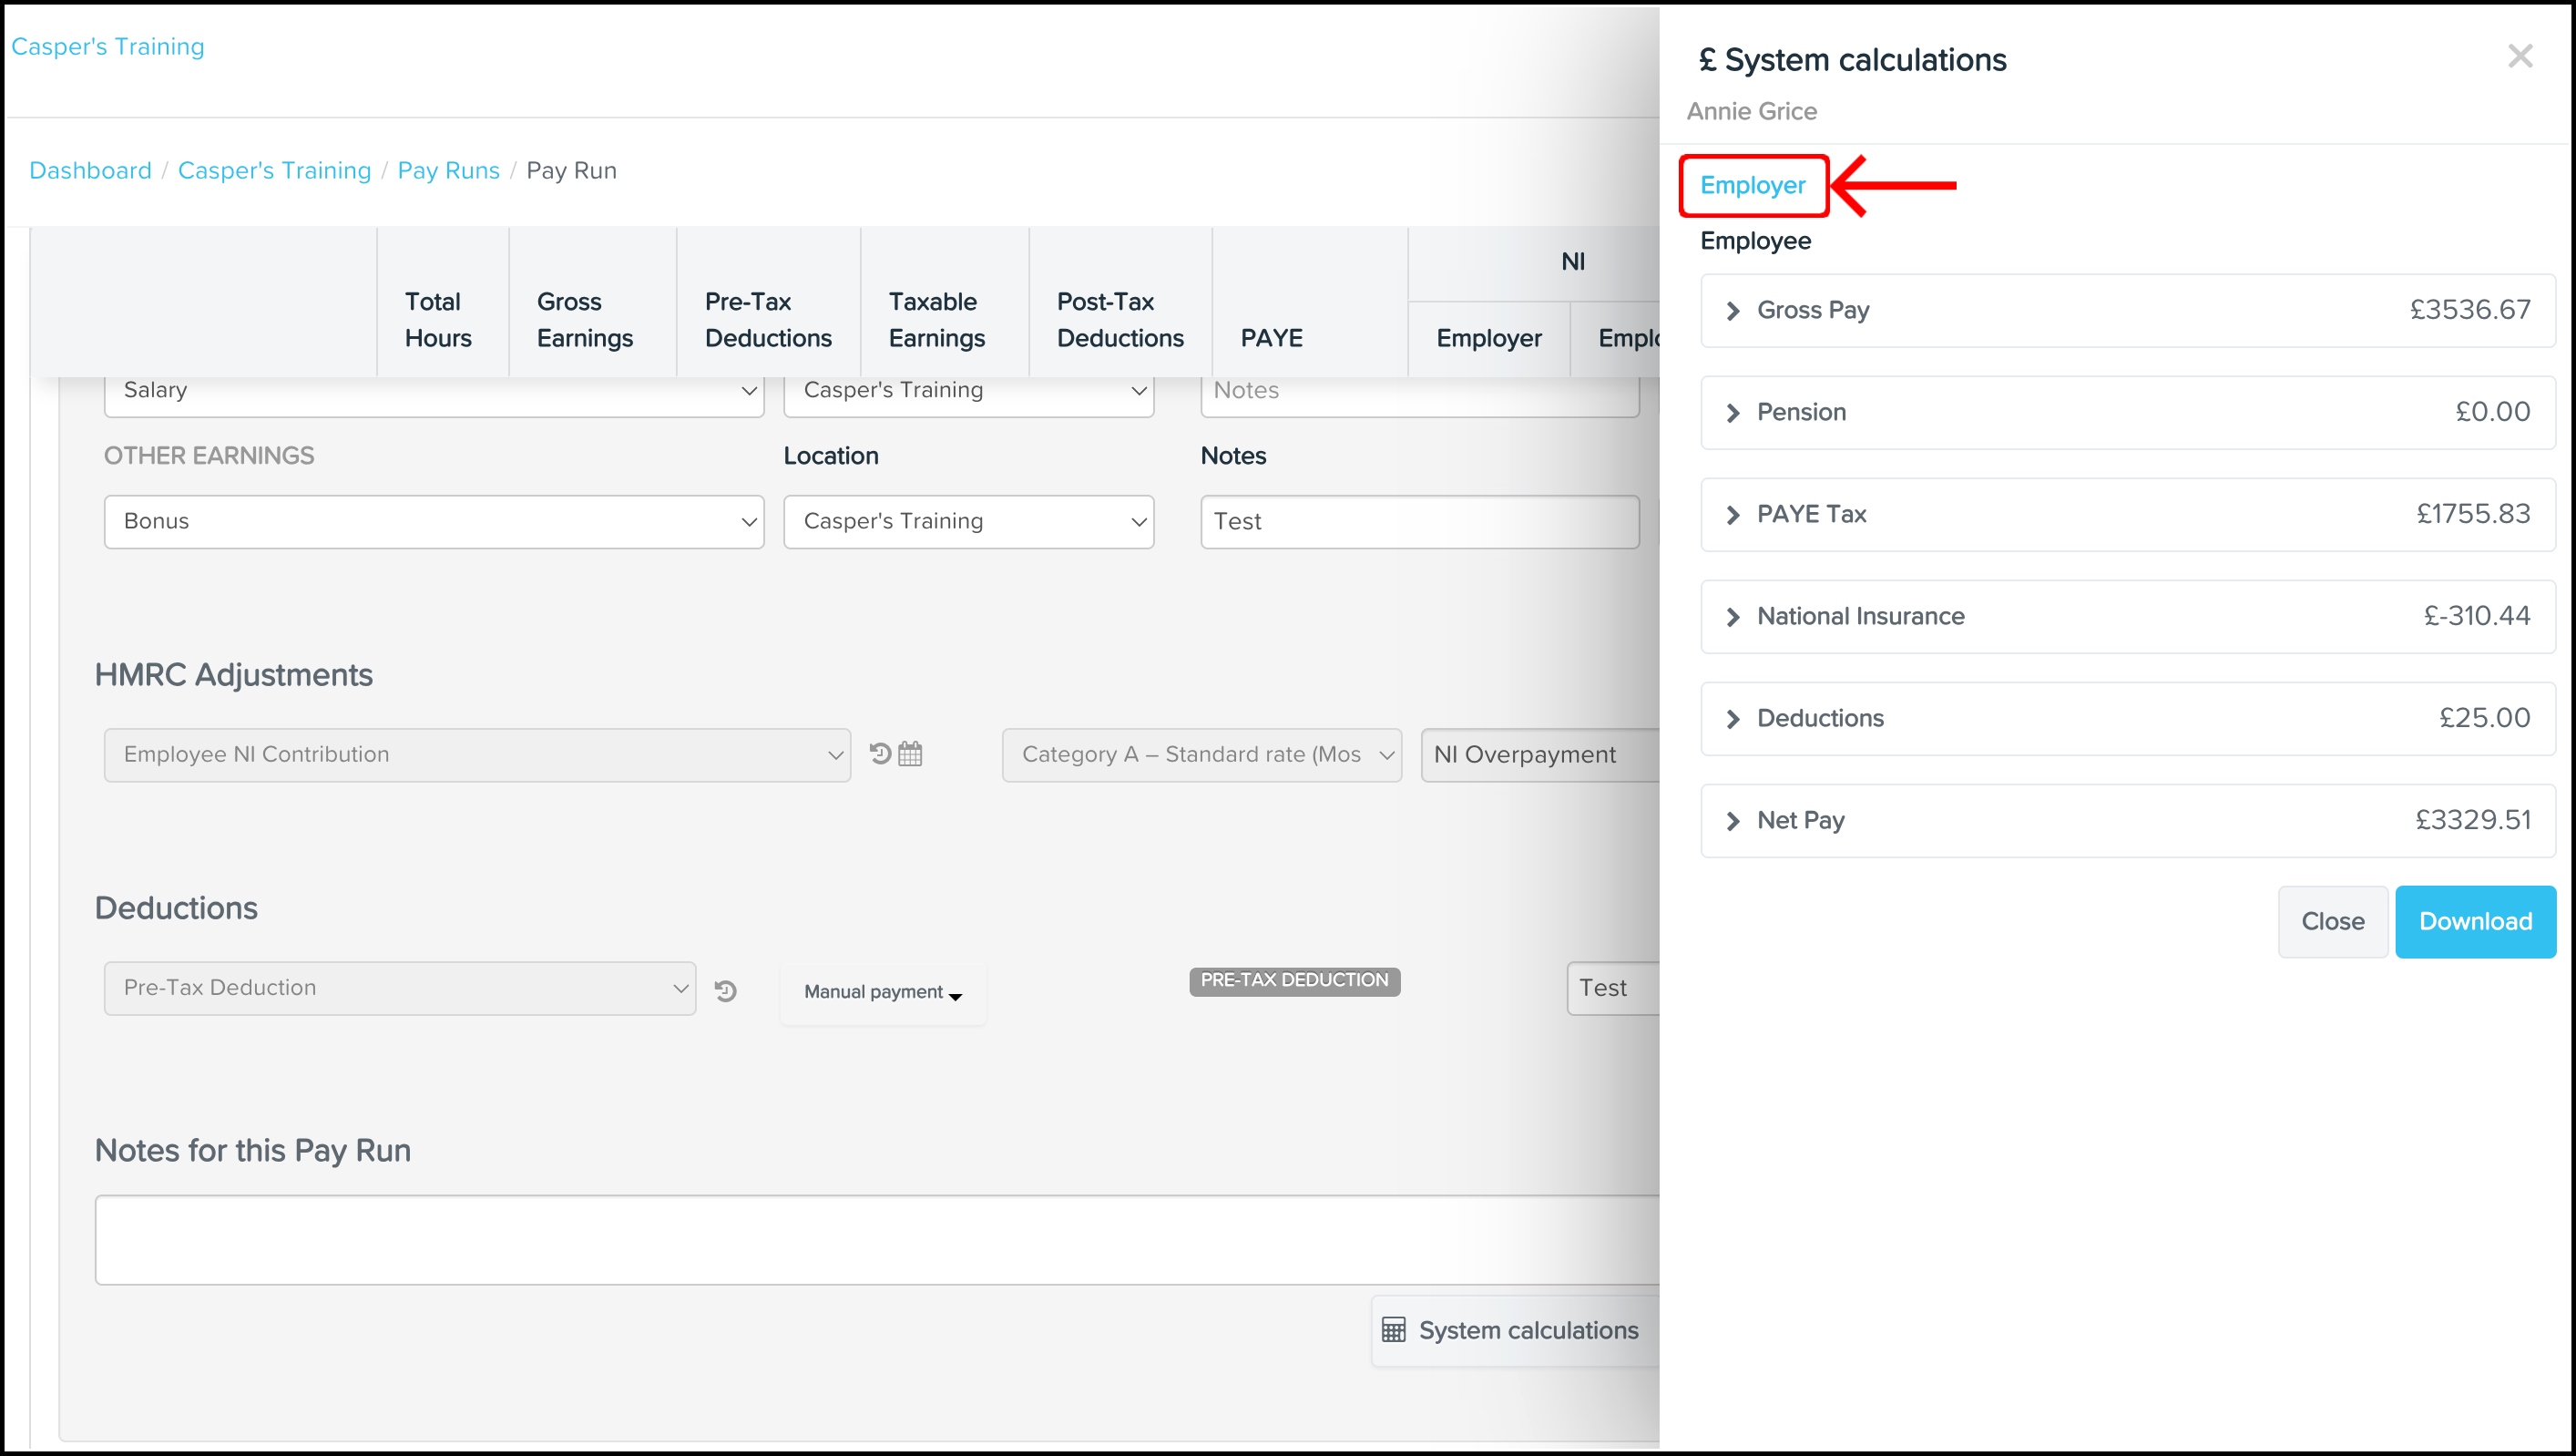
Task: Open the calendar icon for HMRC Adjustments
Action: point(910,753)
